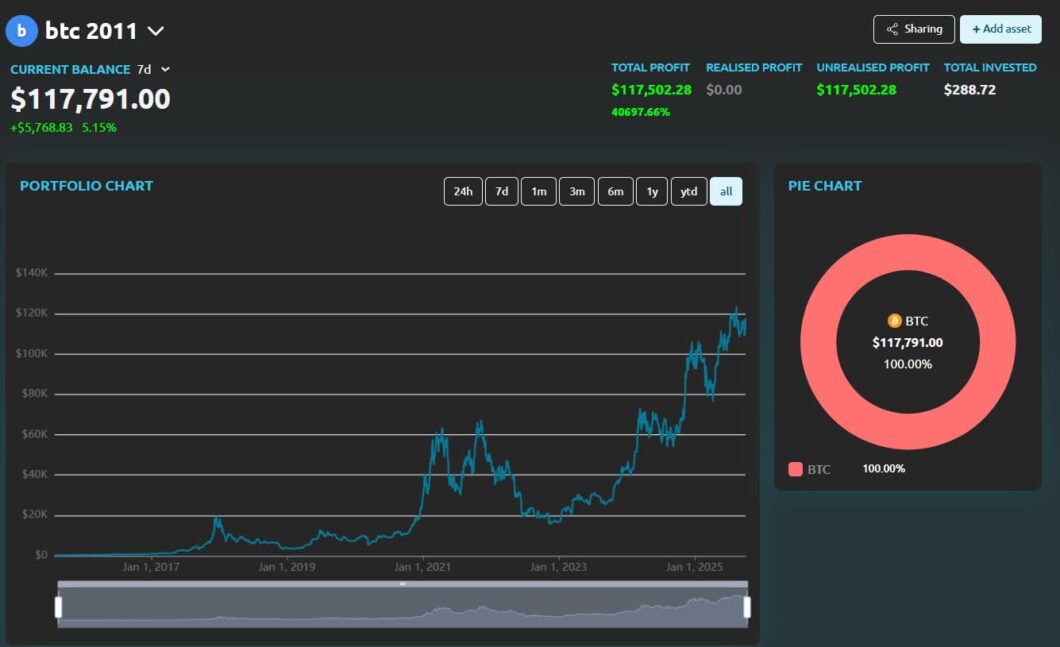Viewport: 1060px width, 647px height.
Task: Click the left handle of the range slider
Action: (58, 607)
